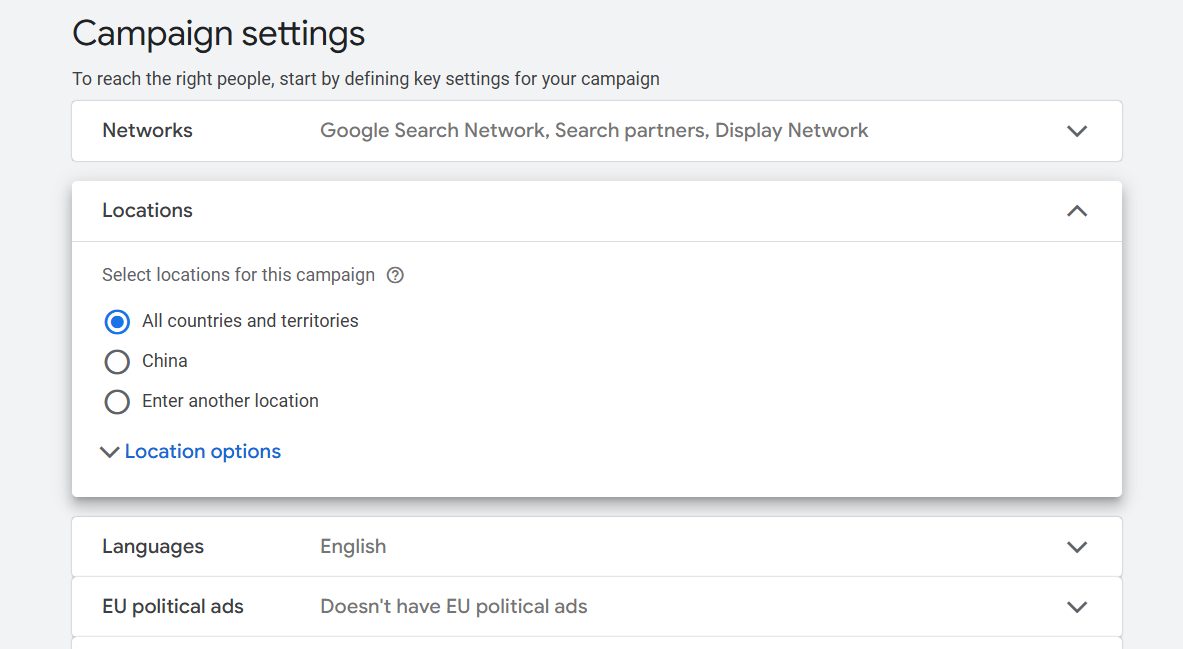Expand Languages using its down chevron
This screenshot has height=649, width=1183.
(x=1076, y=547)
